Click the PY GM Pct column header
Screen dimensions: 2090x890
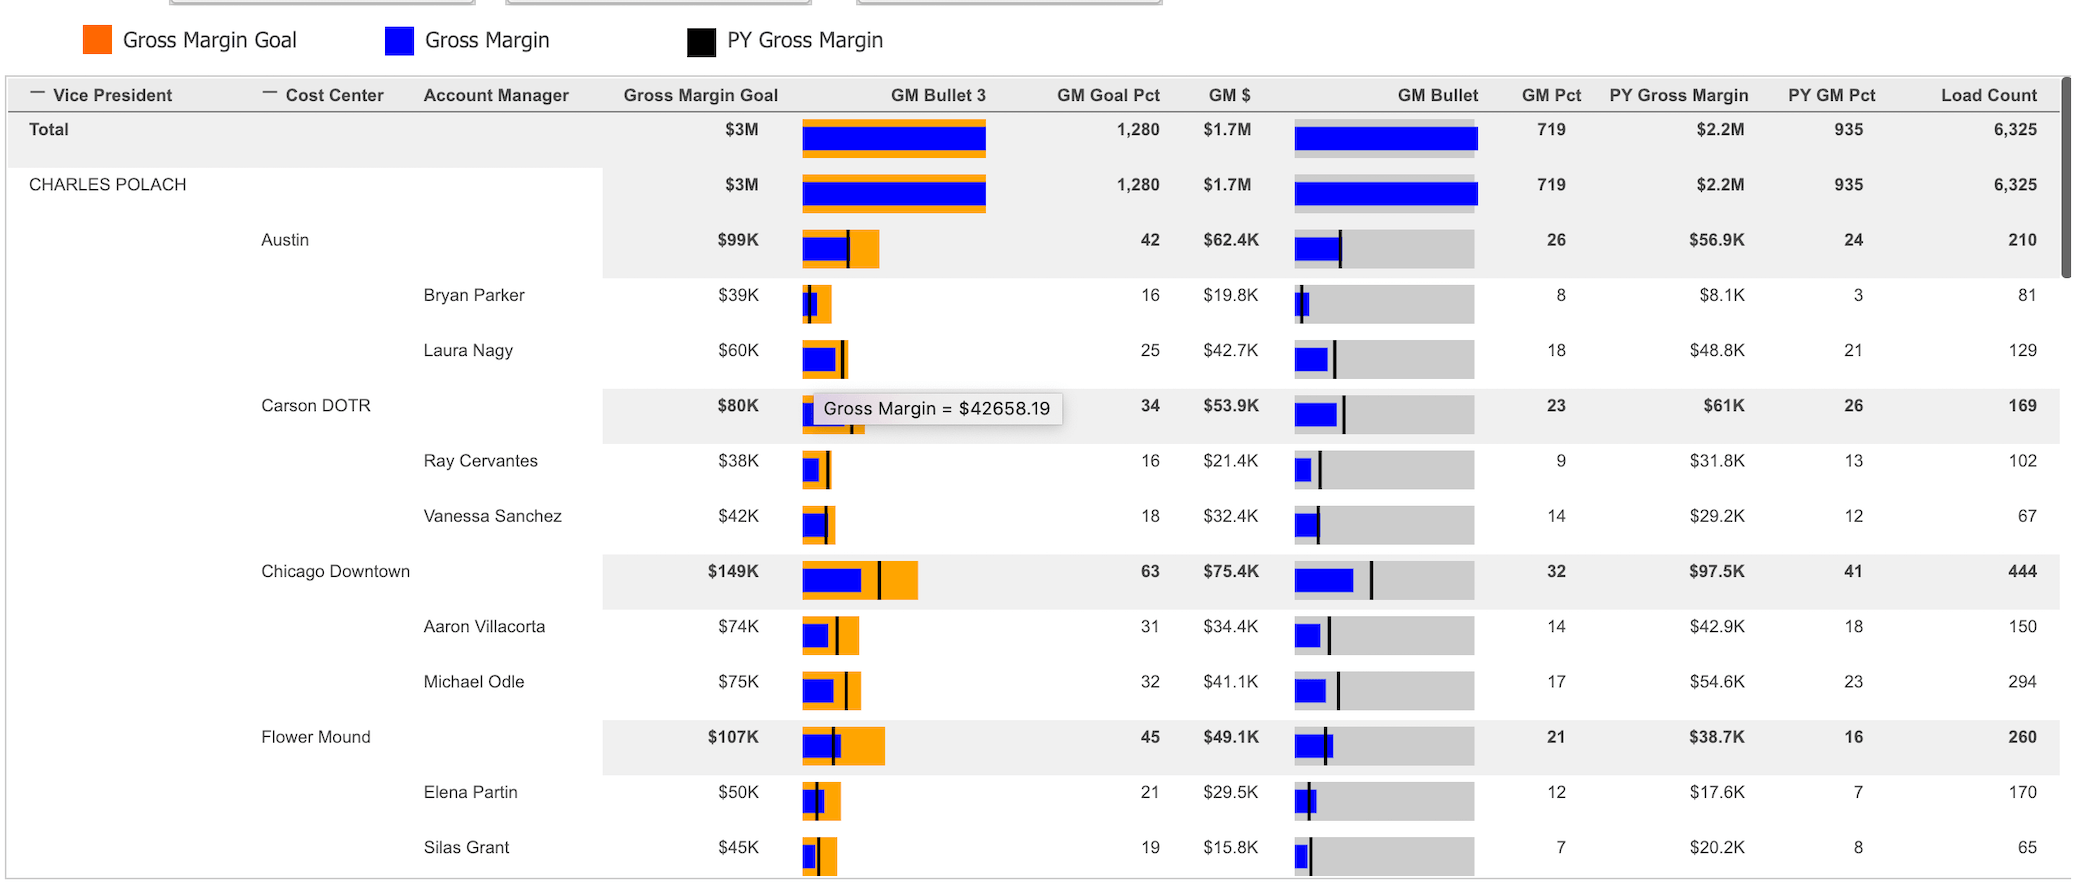[x=1831, y=95]
